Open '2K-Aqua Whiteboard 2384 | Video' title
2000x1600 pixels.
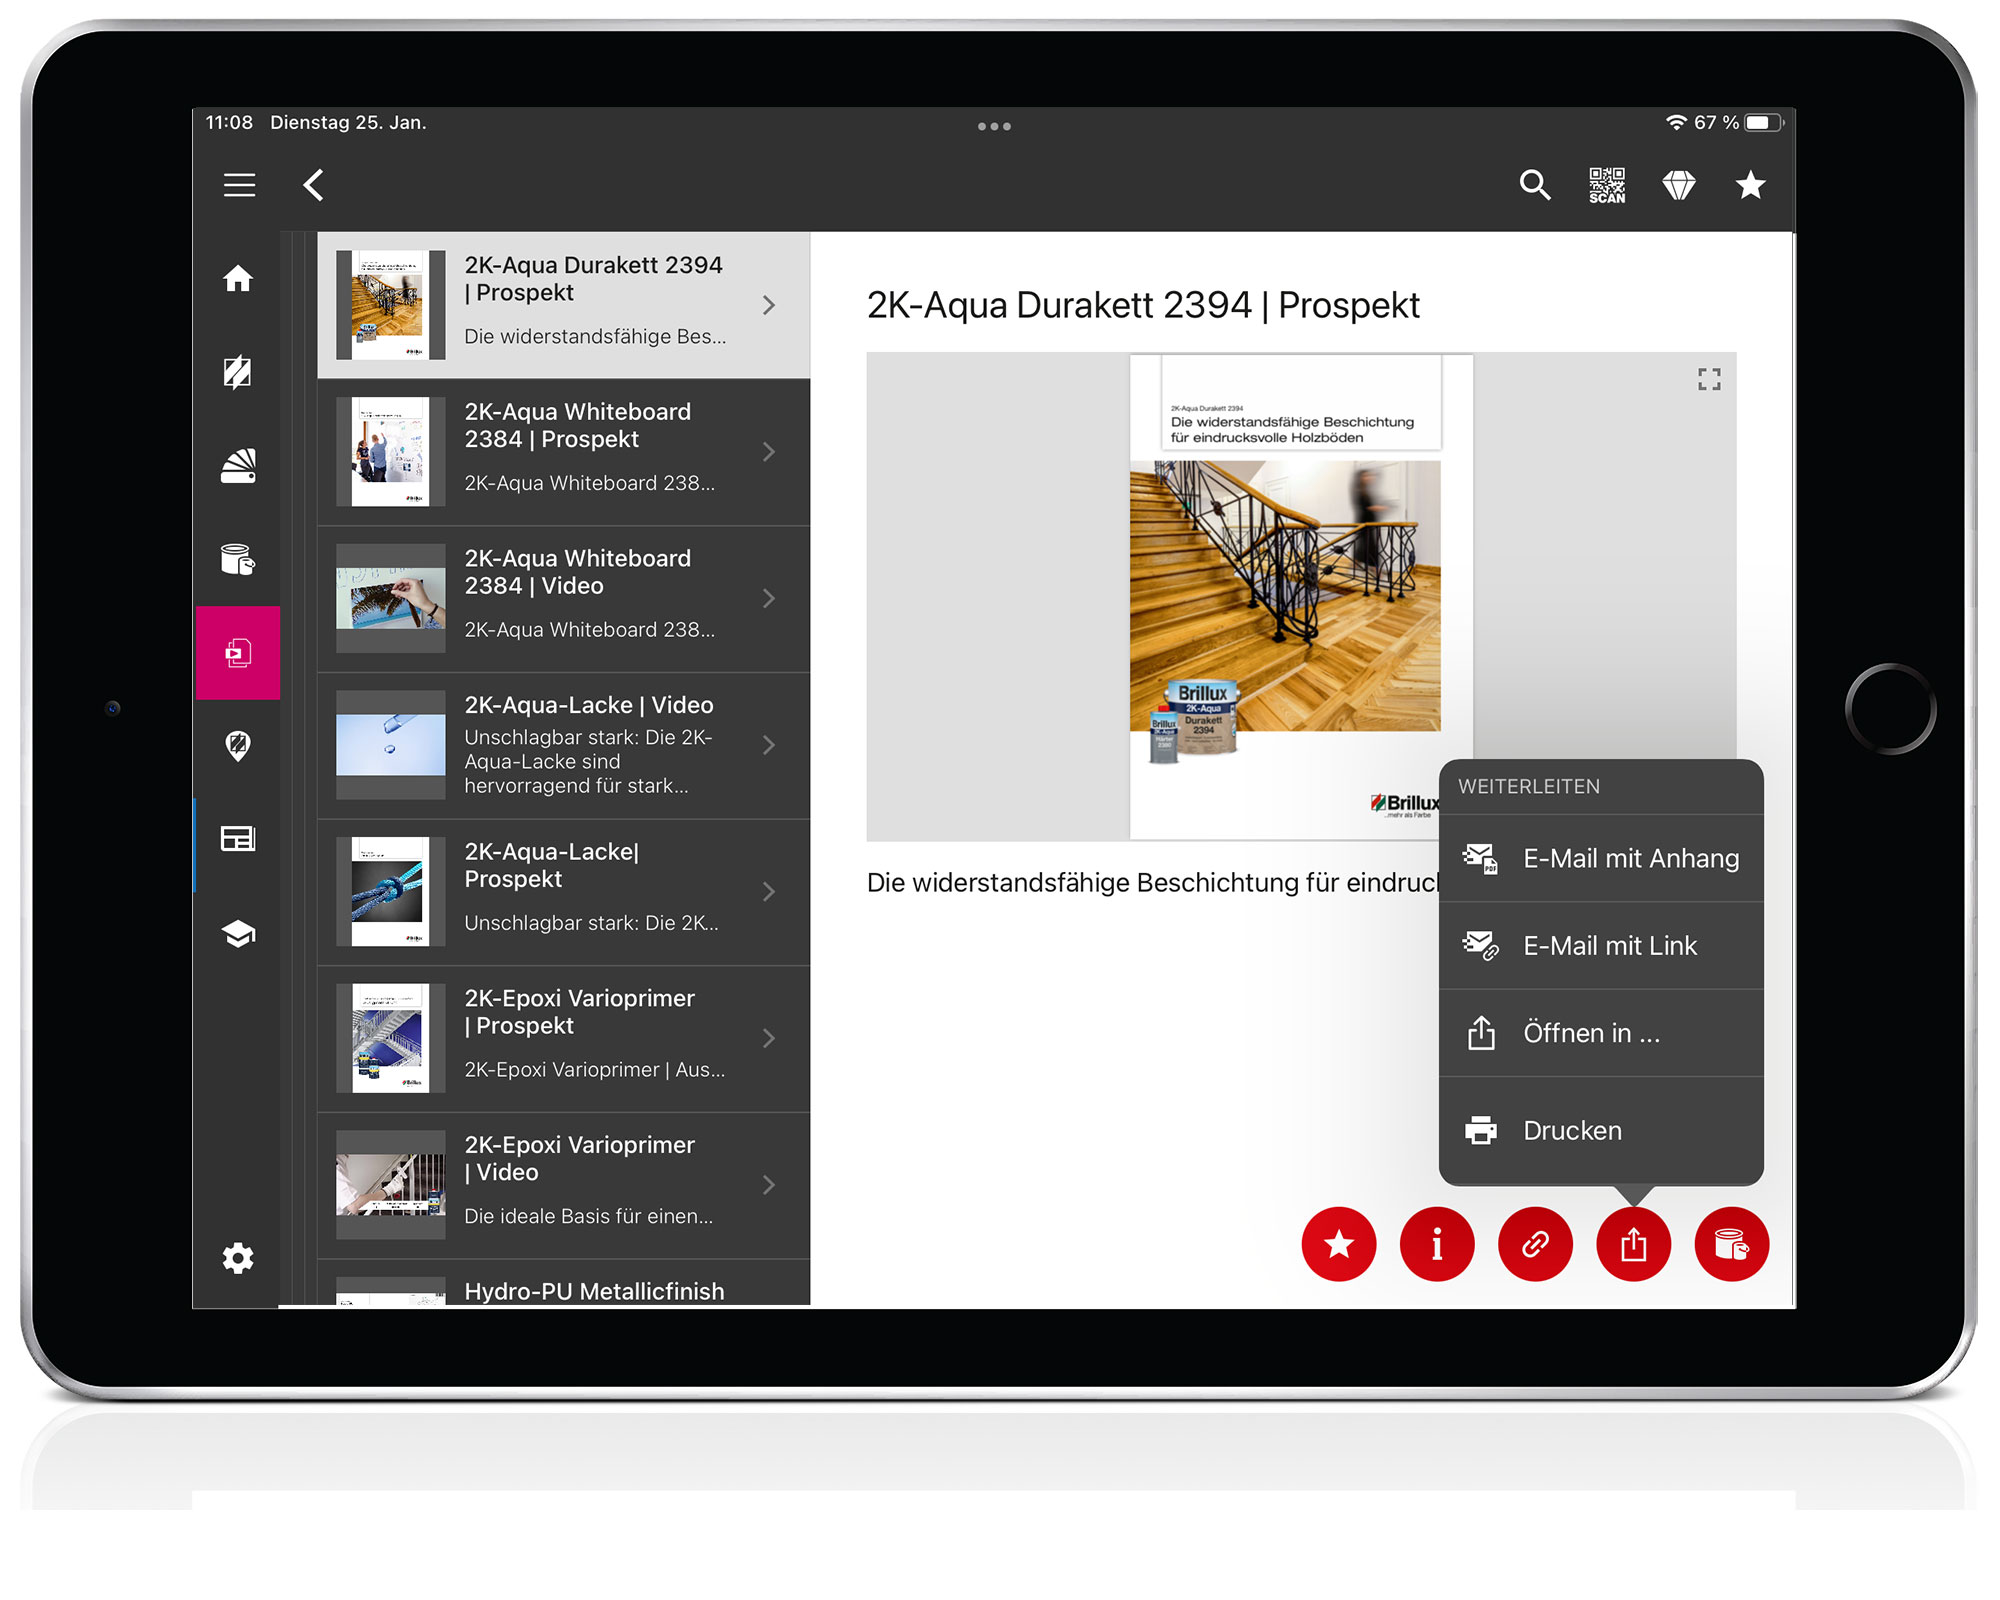tap(577, 572)
